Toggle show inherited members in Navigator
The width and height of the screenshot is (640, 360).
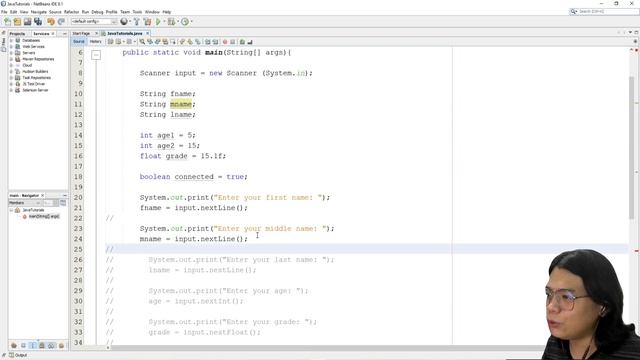(14, 346)
